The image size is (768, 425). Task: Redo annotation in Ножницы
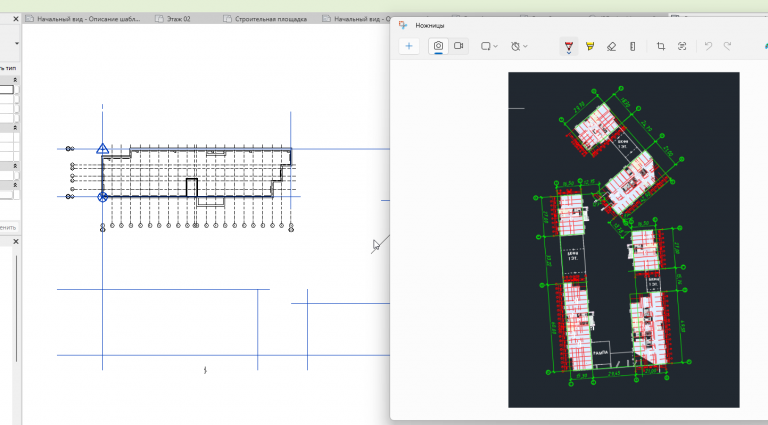point(727,47)
